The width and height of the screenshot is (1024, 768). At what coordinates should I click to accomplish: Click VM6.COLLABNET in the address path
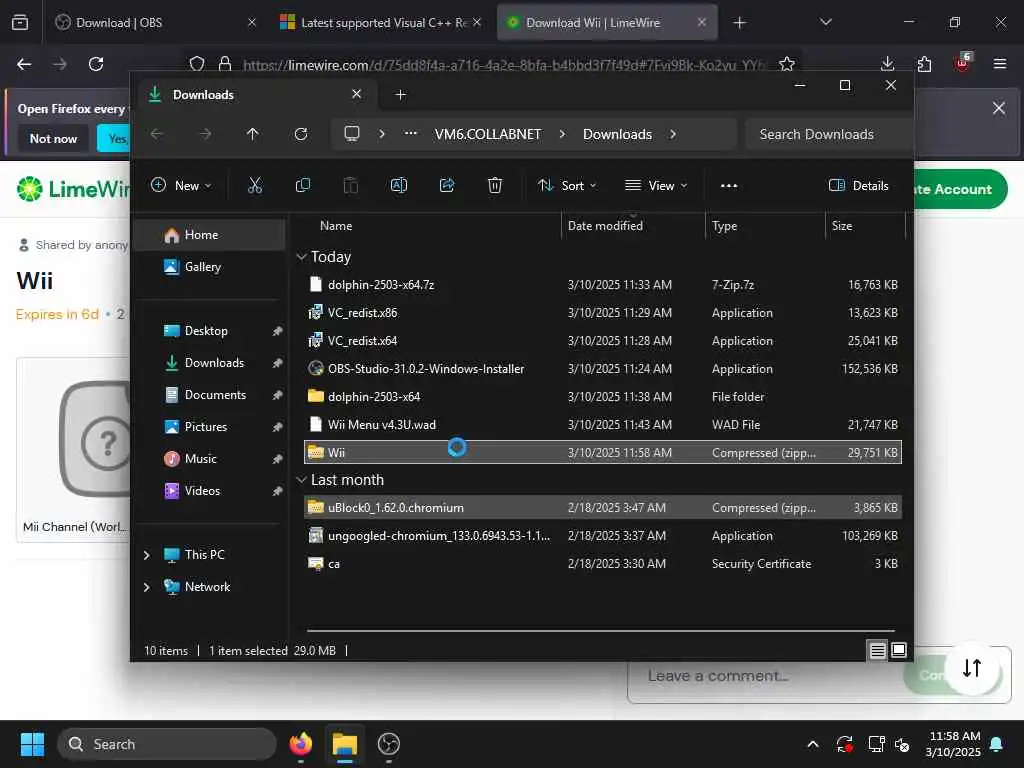(x=488, y=134)
